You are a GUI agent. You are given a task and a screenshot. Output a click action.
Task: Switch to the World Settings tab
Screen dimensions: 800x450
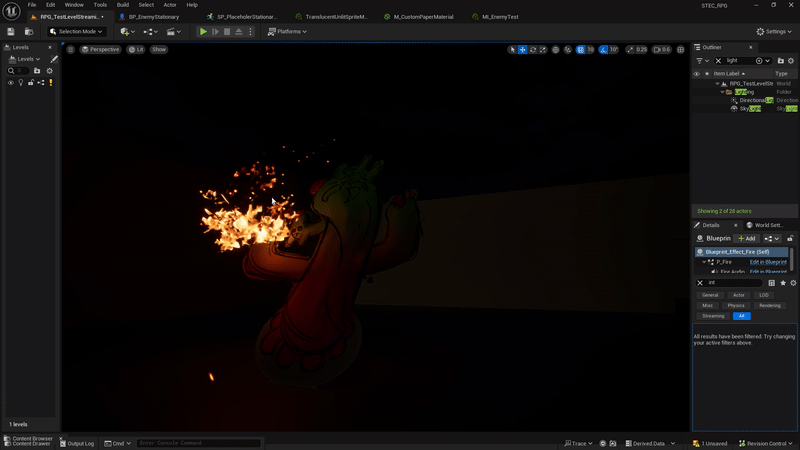pyautogui.click(x=764, y=225)
